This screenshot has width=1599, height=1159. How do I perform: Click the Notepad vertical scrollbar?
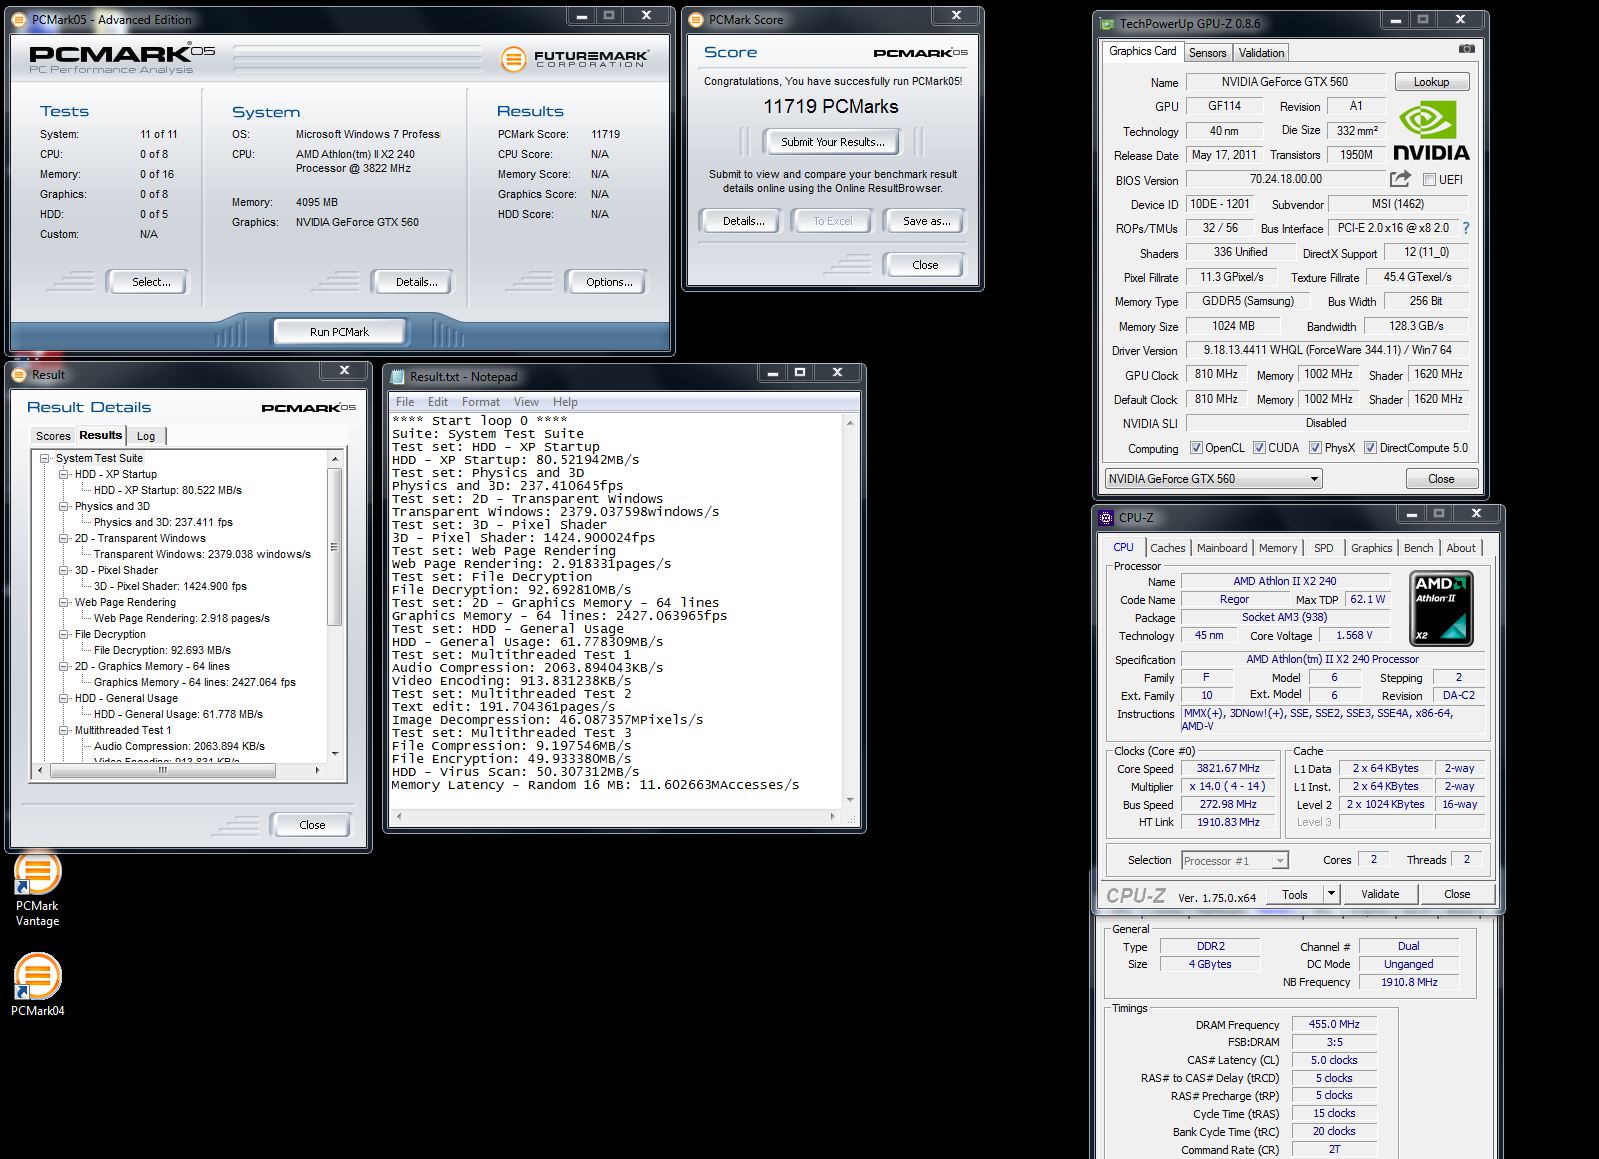click(850, 612)
